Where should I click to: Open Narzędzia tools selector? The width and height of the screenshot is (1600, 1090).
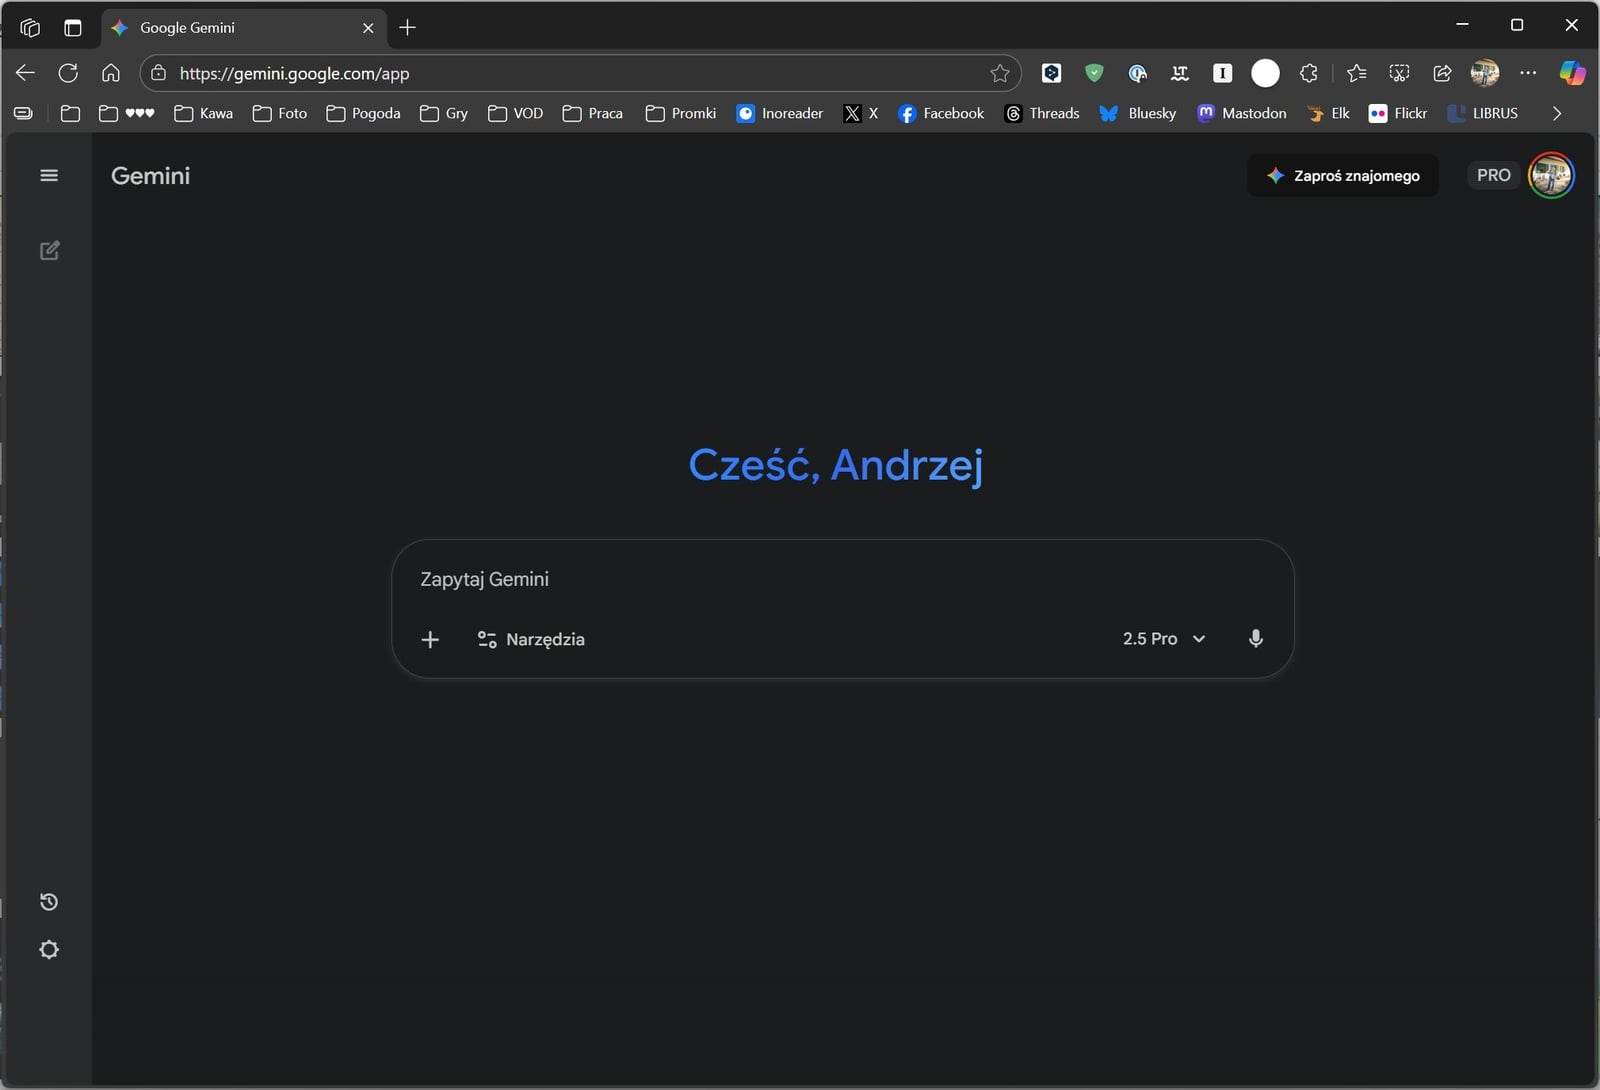(x=531, y=640)
